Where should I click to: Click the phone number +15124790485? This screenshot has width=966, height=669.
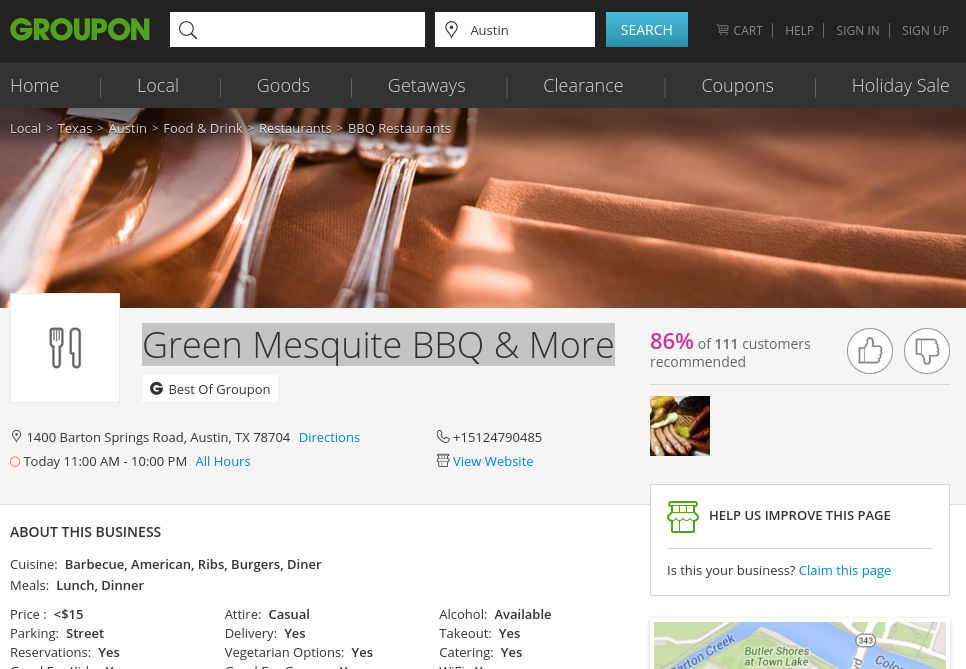(497, 437)
